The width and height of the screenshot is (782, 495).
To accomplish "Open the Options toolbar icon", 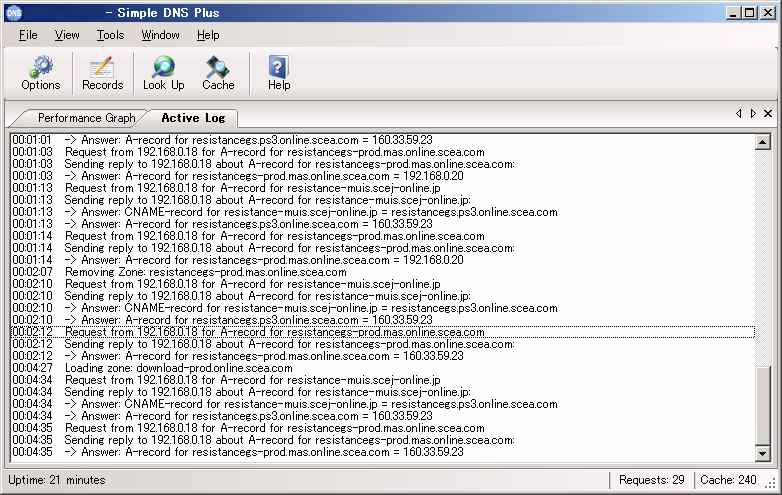I will point(40,73).
